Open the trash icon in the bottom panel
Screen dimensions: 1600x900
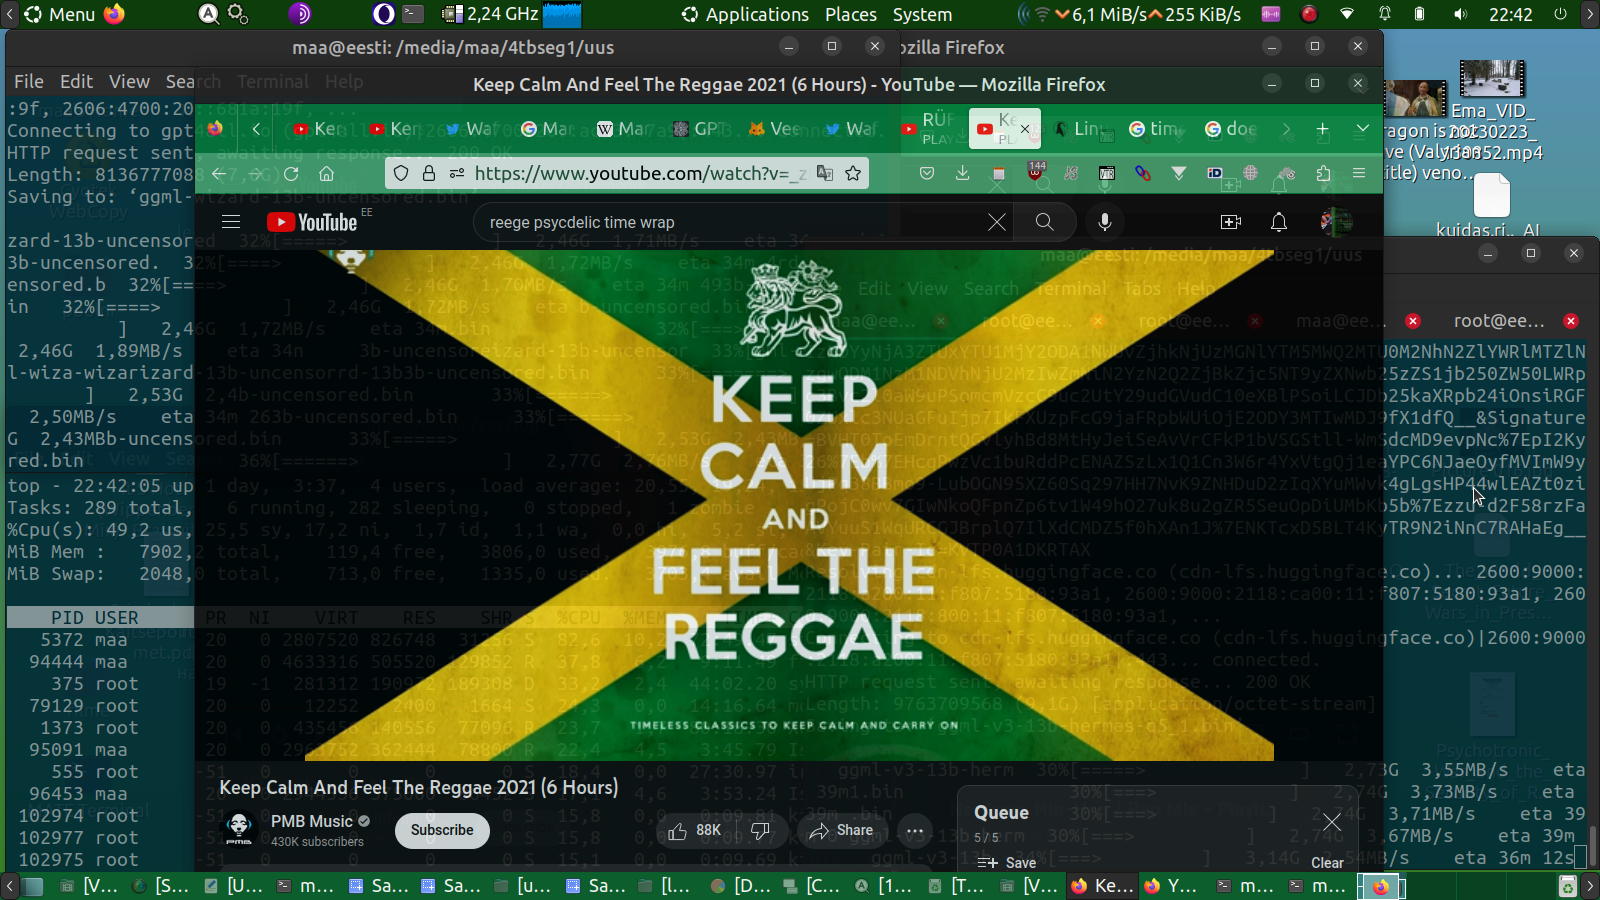1567,886
